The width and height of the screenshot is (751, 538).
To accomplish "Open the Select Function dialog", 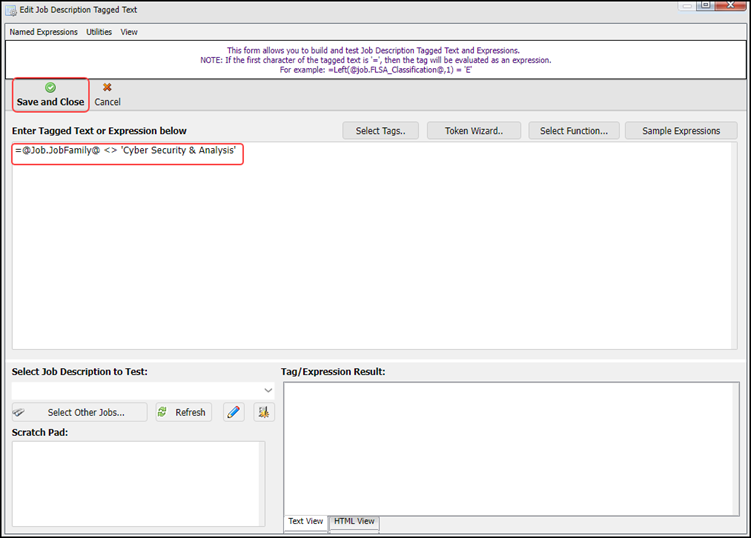I will point(573,131).
